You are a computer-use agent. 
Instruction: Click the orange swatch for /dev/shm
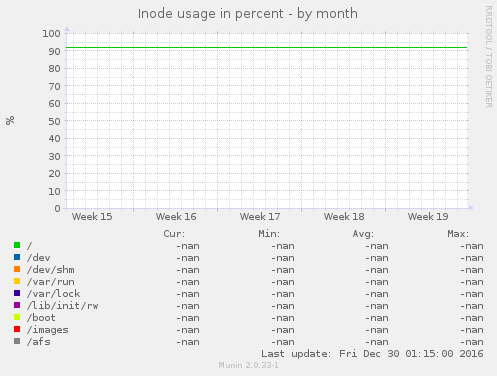tap(17, 269)
